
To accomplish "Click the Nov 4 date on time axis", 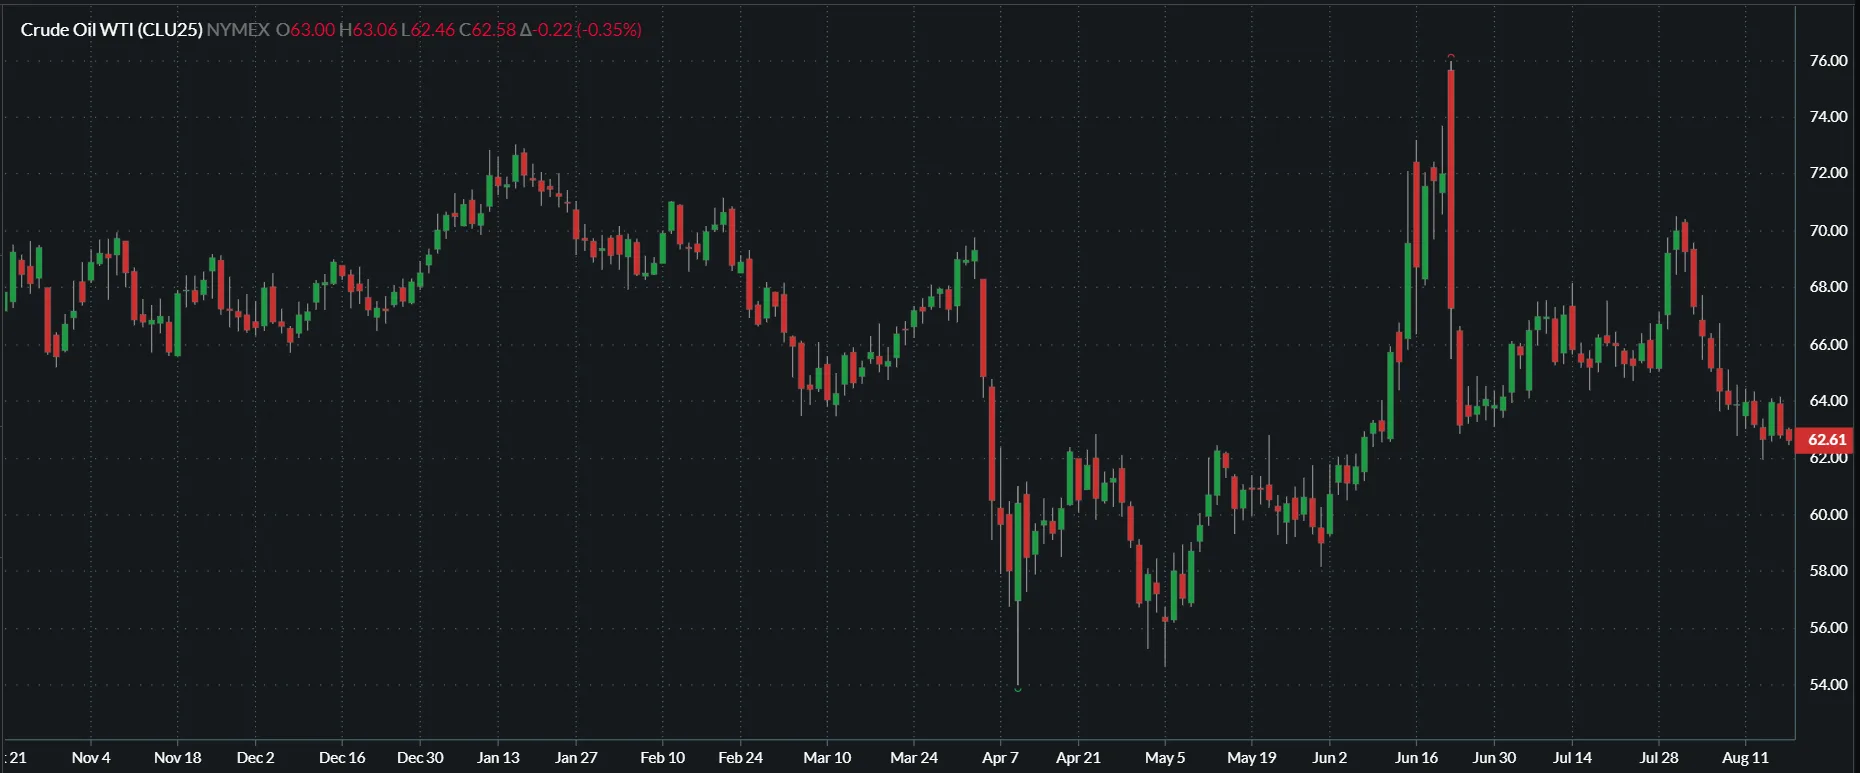I will (x=91, y=758).
